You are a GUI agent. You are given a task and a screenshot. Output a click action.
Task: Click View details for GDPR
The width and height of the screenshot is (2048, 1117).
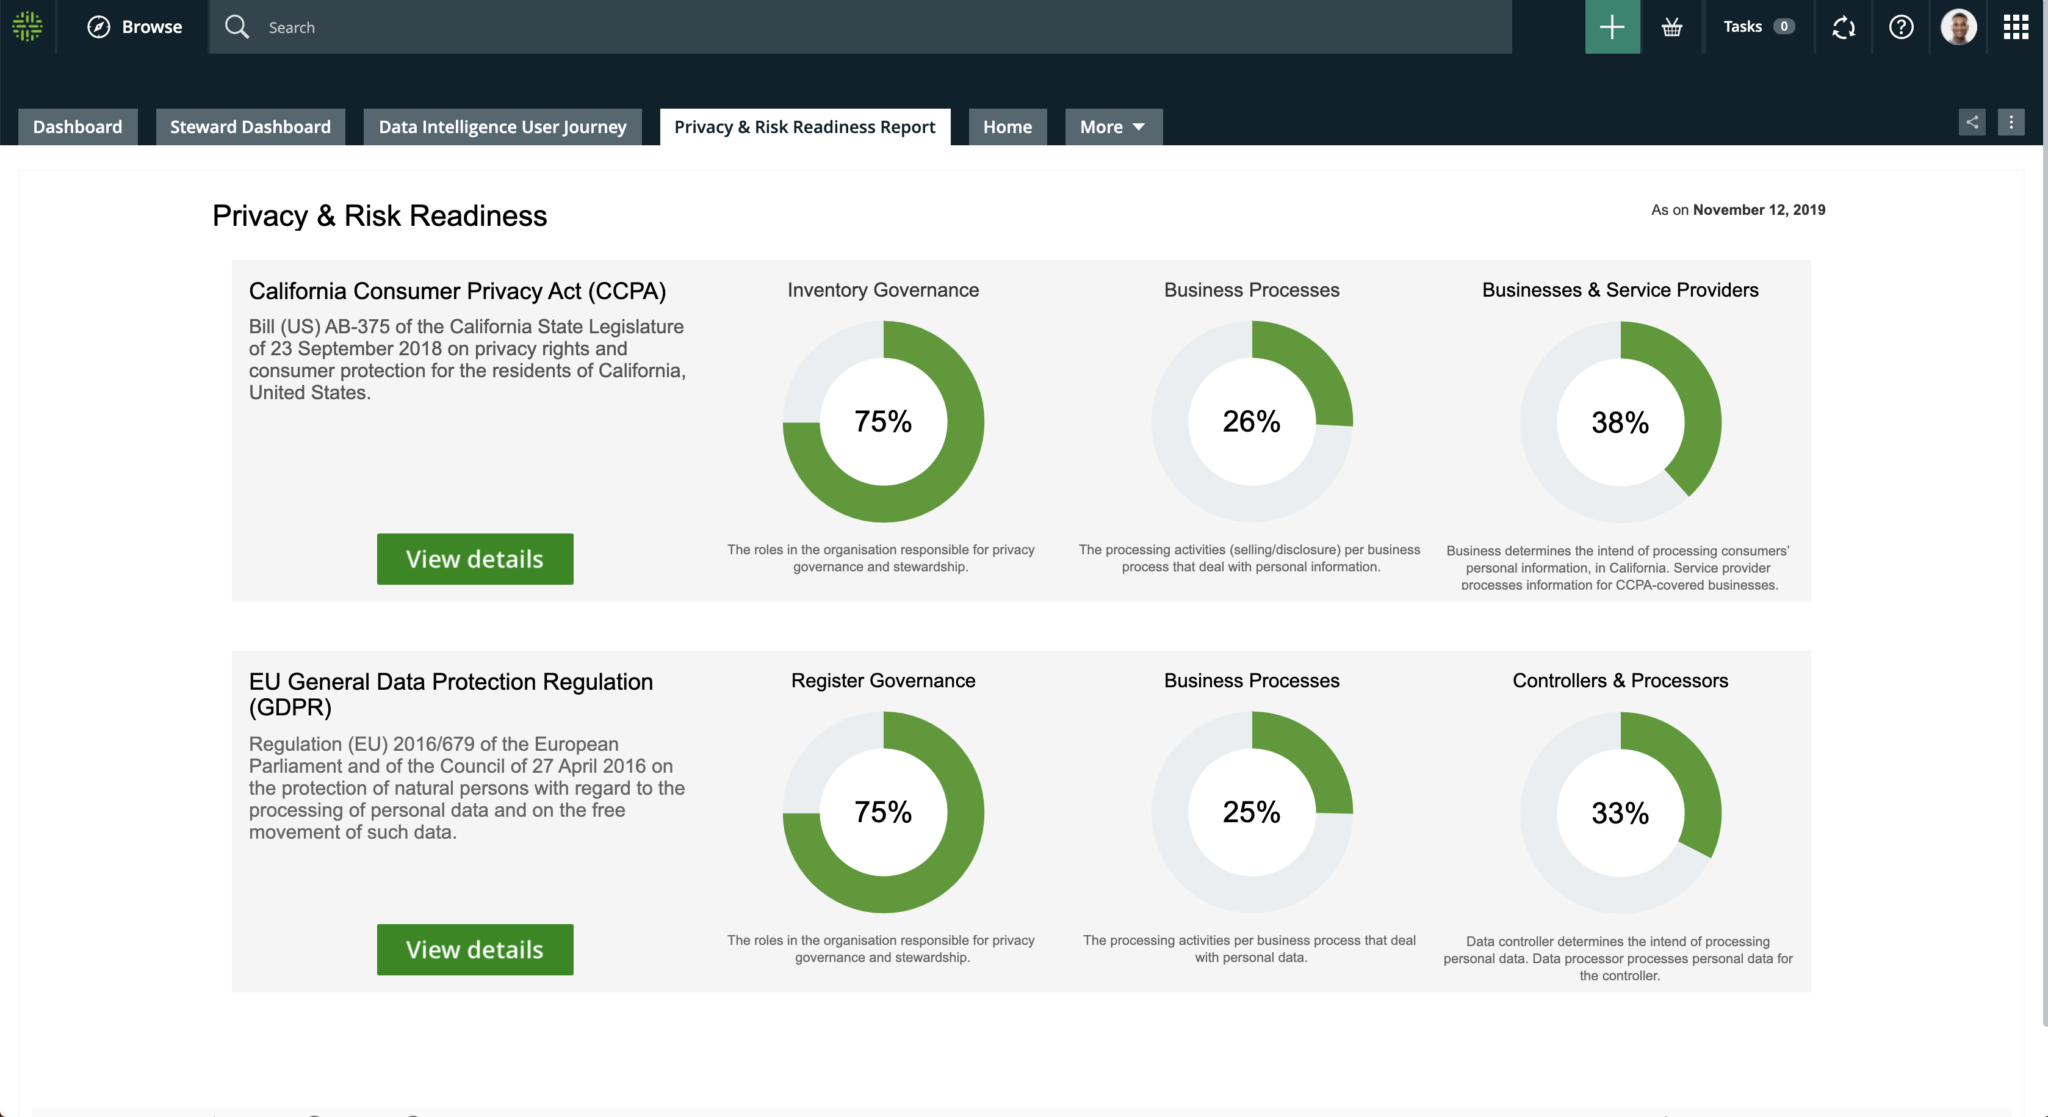[475, 949]
